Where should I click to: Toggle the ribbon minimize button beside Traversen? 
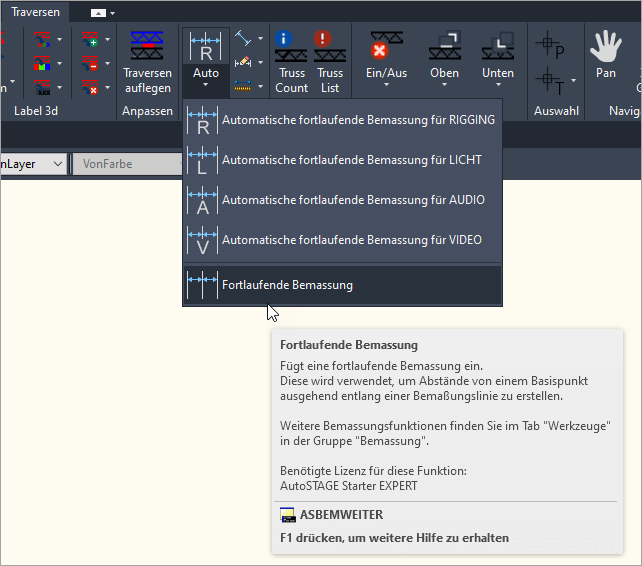[98, 13]
